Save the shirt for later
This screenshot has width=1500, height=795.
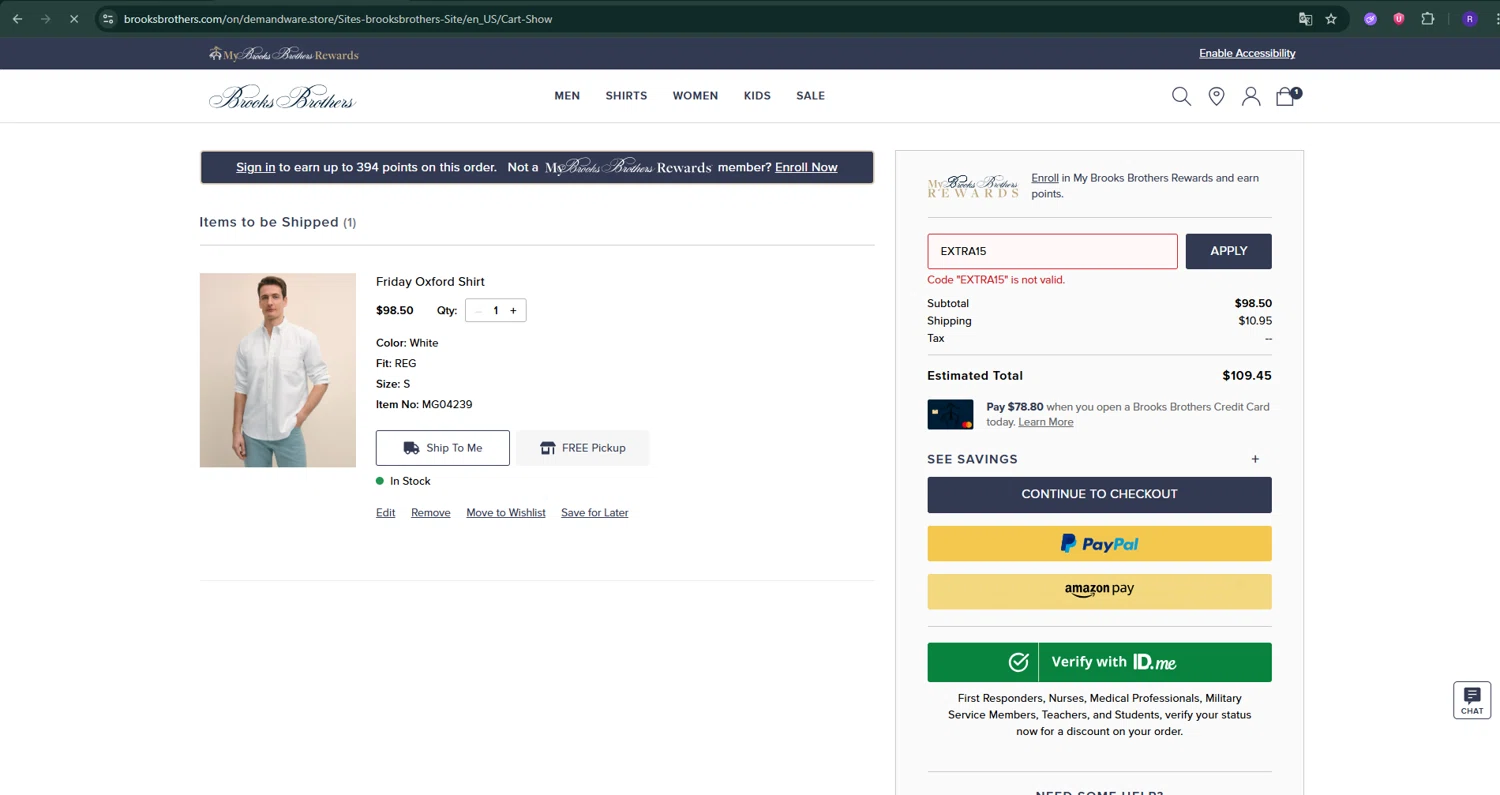click(x=594, y=513)
